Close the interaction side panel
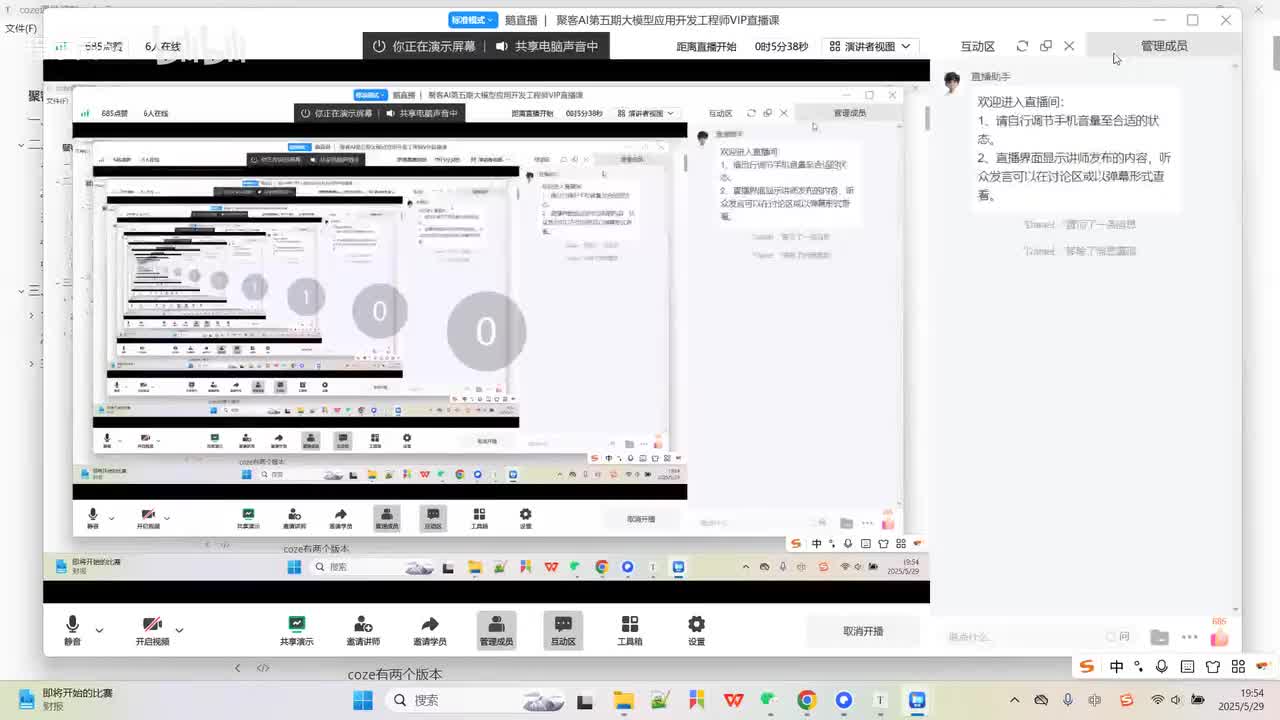 (x=1069, y=46)
